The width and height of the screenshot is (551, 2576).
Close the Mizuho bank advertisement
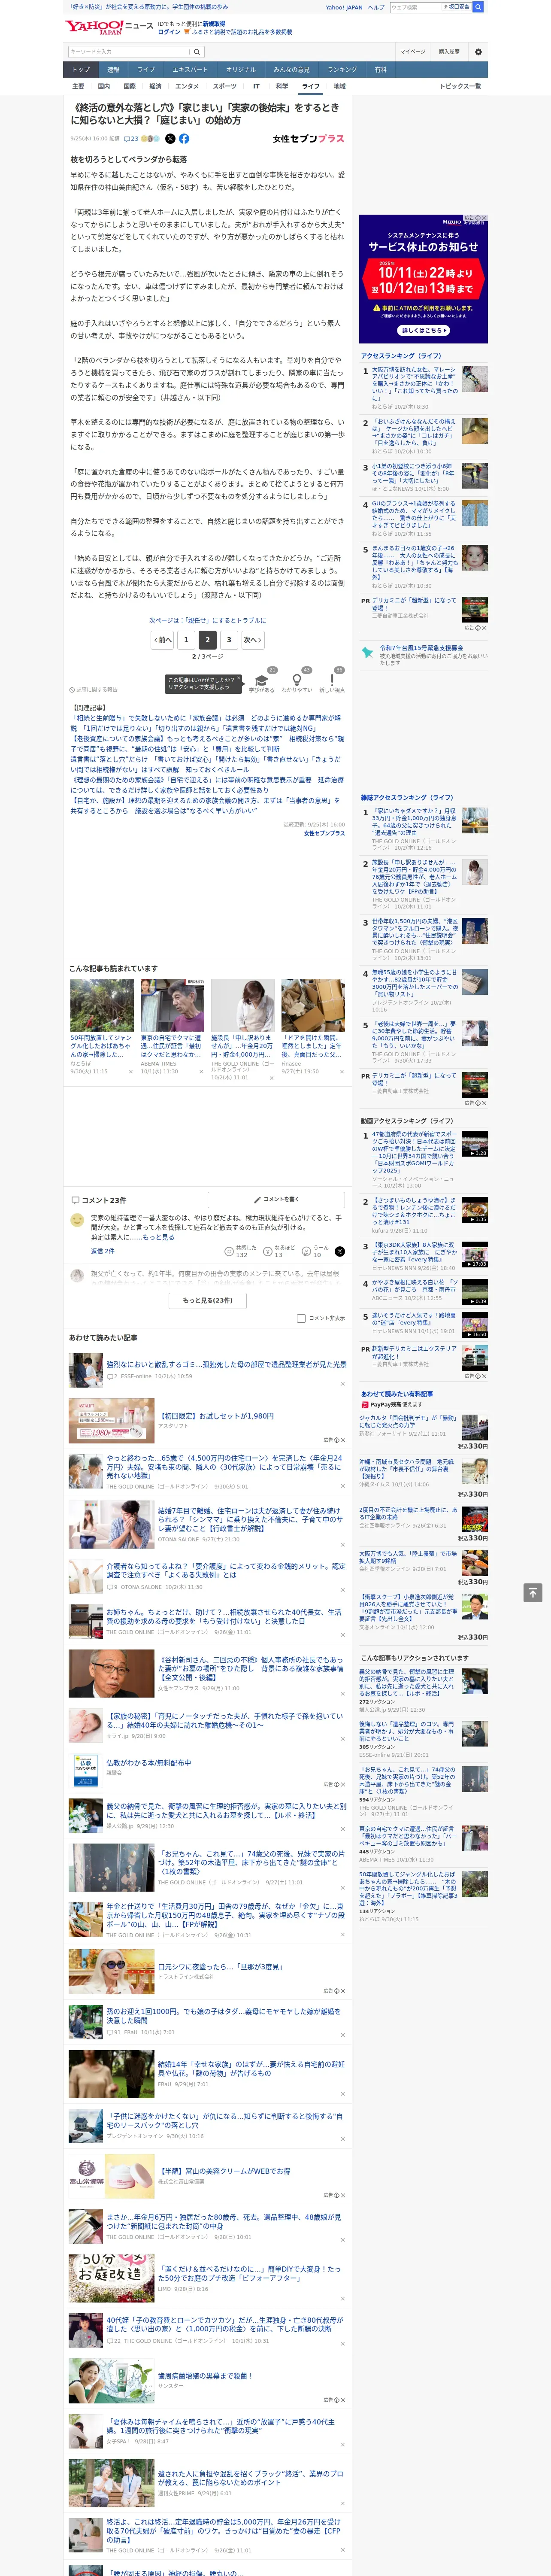point(484,218)
